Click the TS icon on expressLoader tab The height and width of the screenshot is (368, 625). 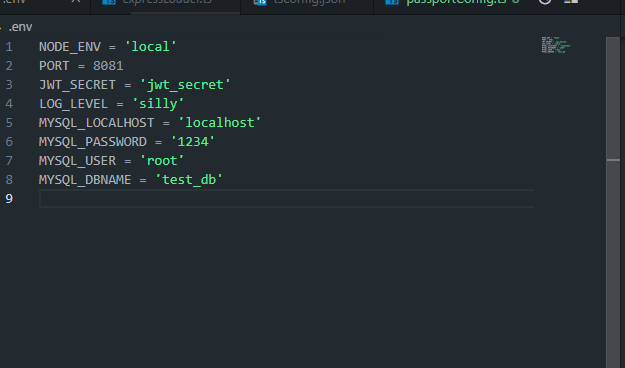(109, 2)
